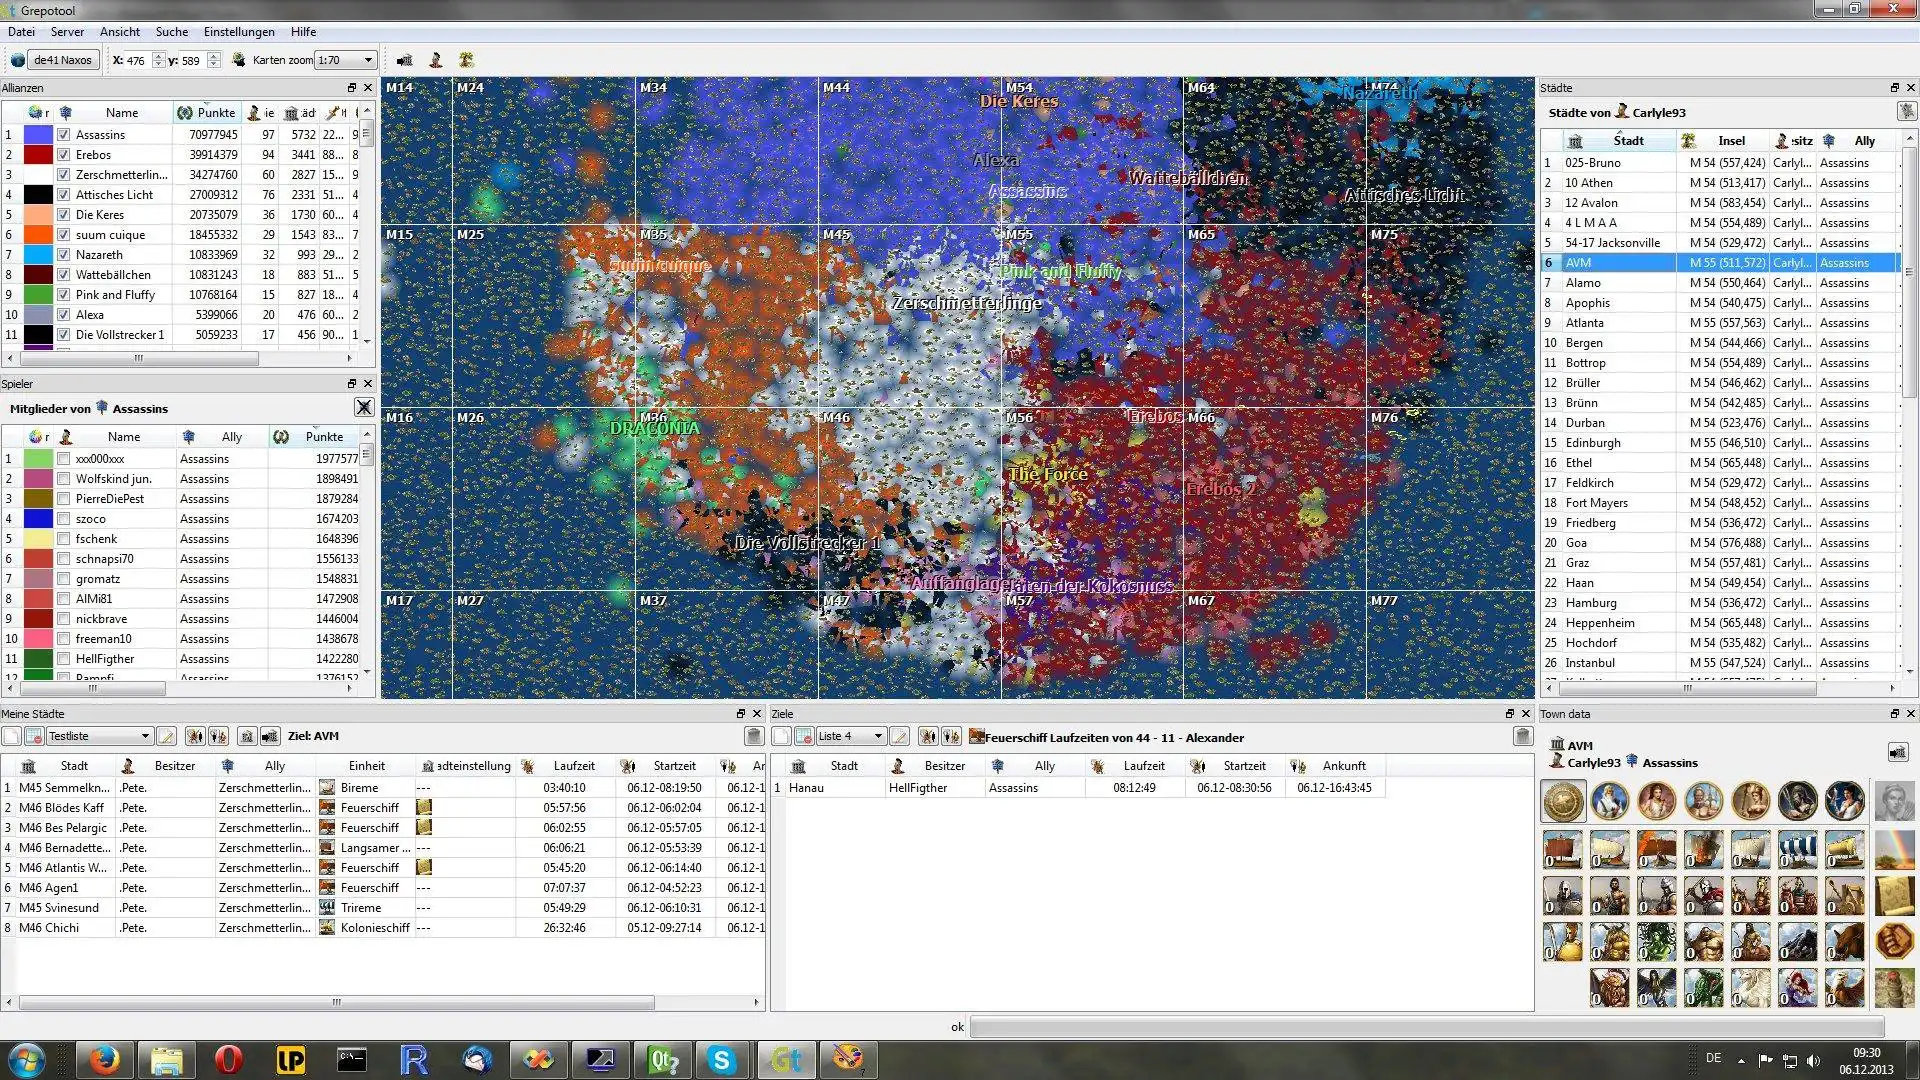Toggle the Nazareth alliance checkbox
This screenshot has width=1920, height=1080.
point(64,255)
